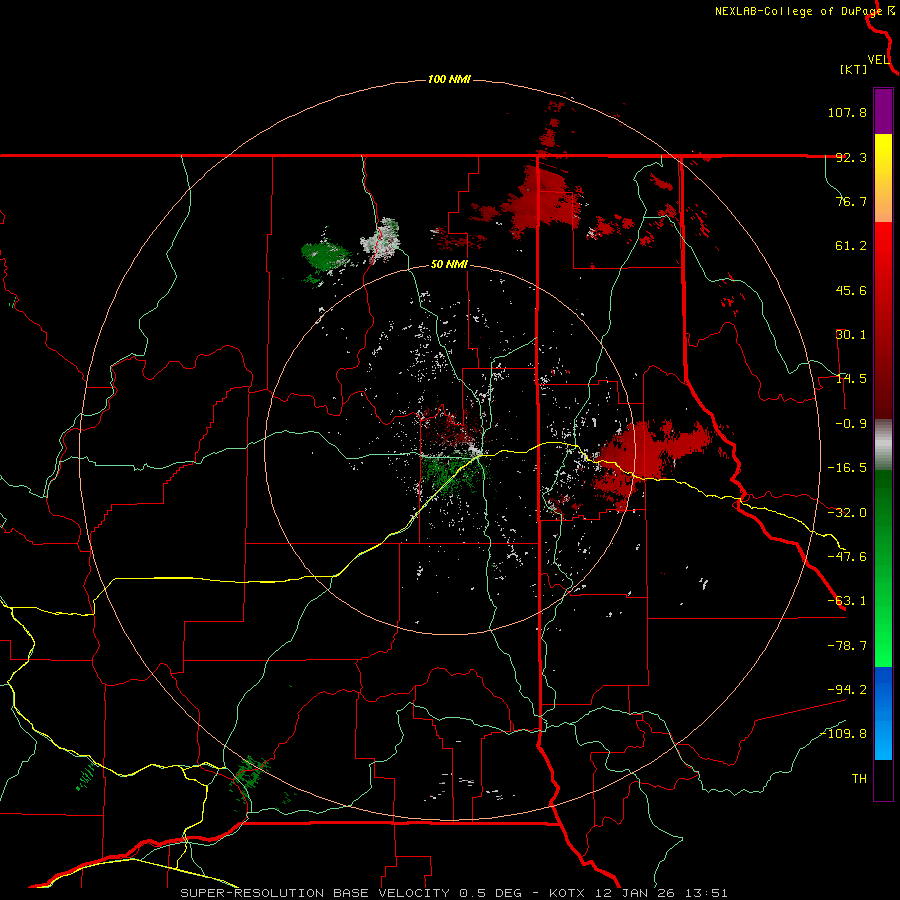The height and width of the screenshot is (900, 900).
Task: Pick the gray near-zero segment of velocity scale
Action: 883,445
